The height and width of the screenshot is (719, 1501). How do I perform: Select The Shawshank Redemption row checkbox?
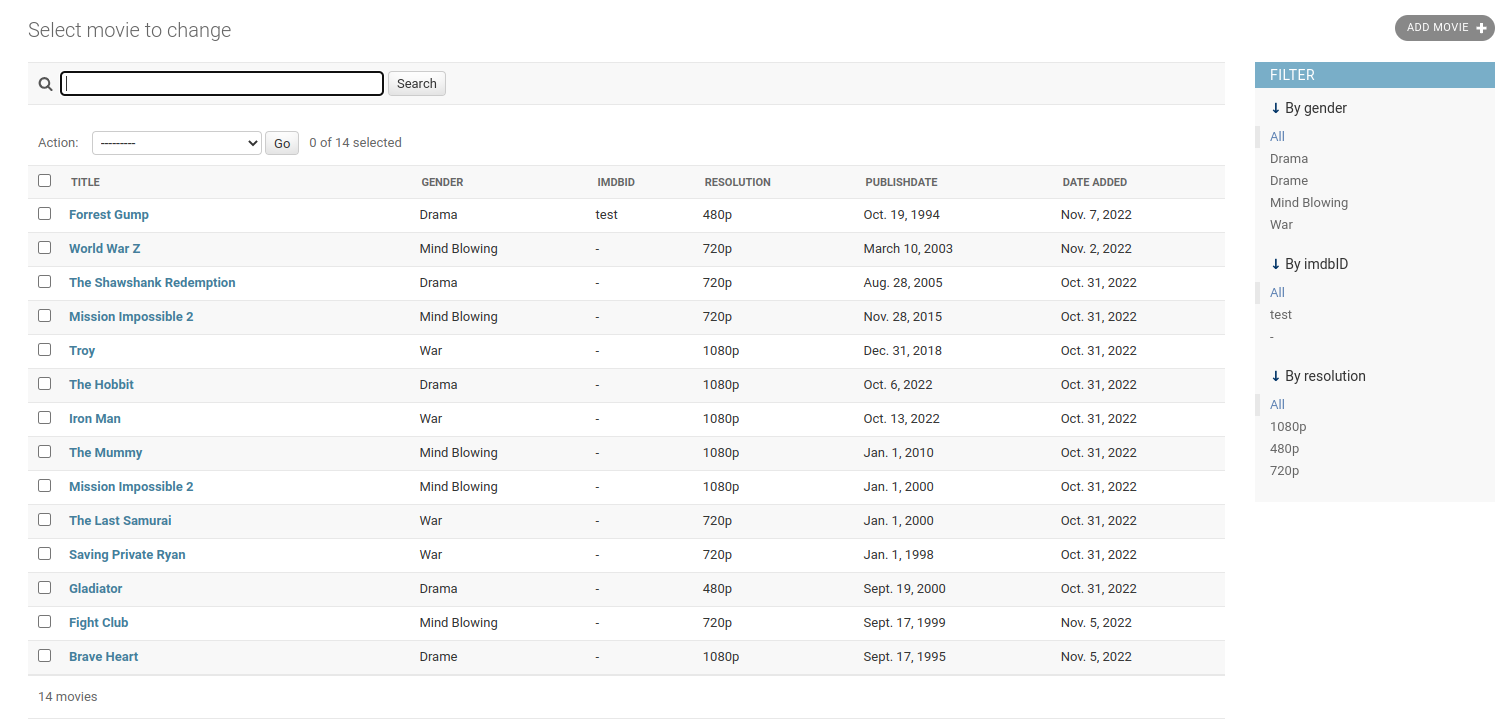(44, 282)
